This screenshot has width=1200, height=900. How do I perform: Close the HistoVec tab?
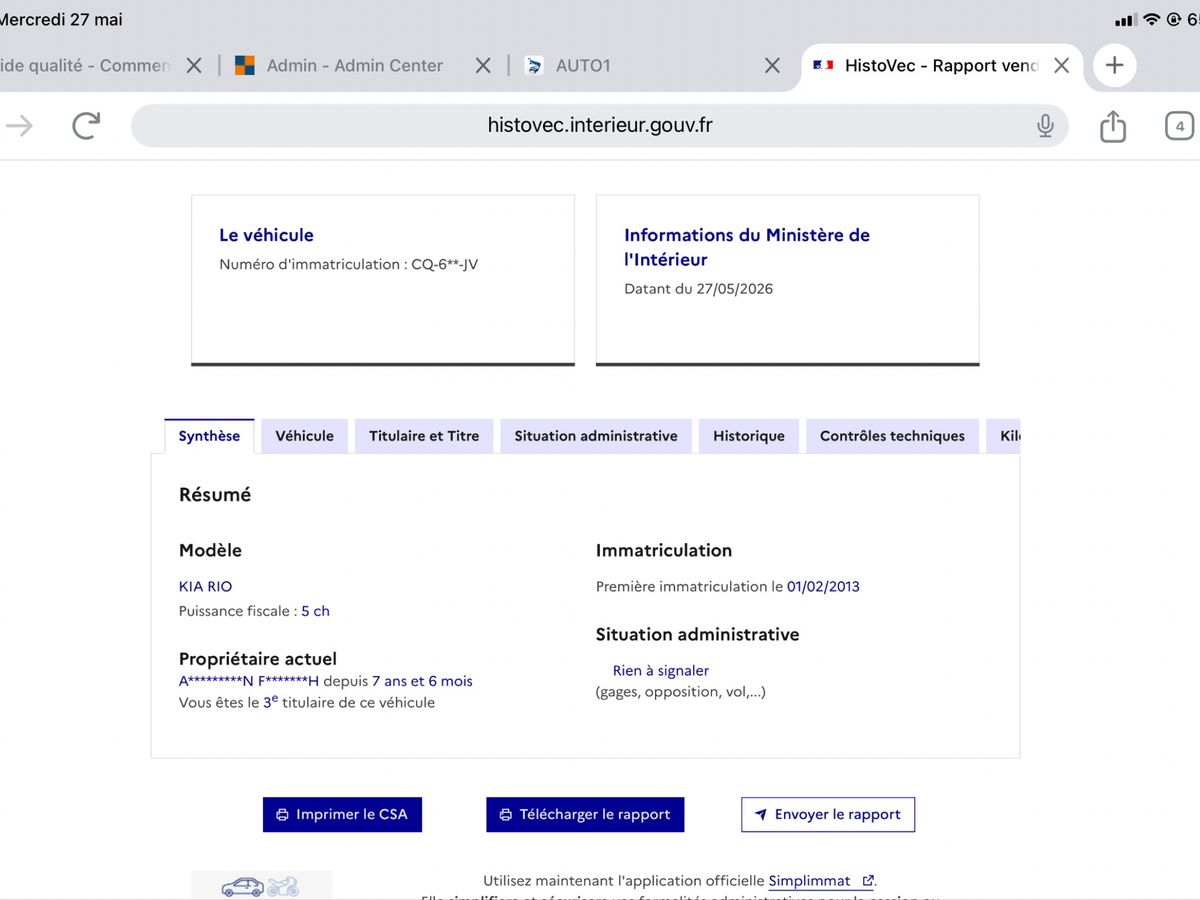(1062, 65)
